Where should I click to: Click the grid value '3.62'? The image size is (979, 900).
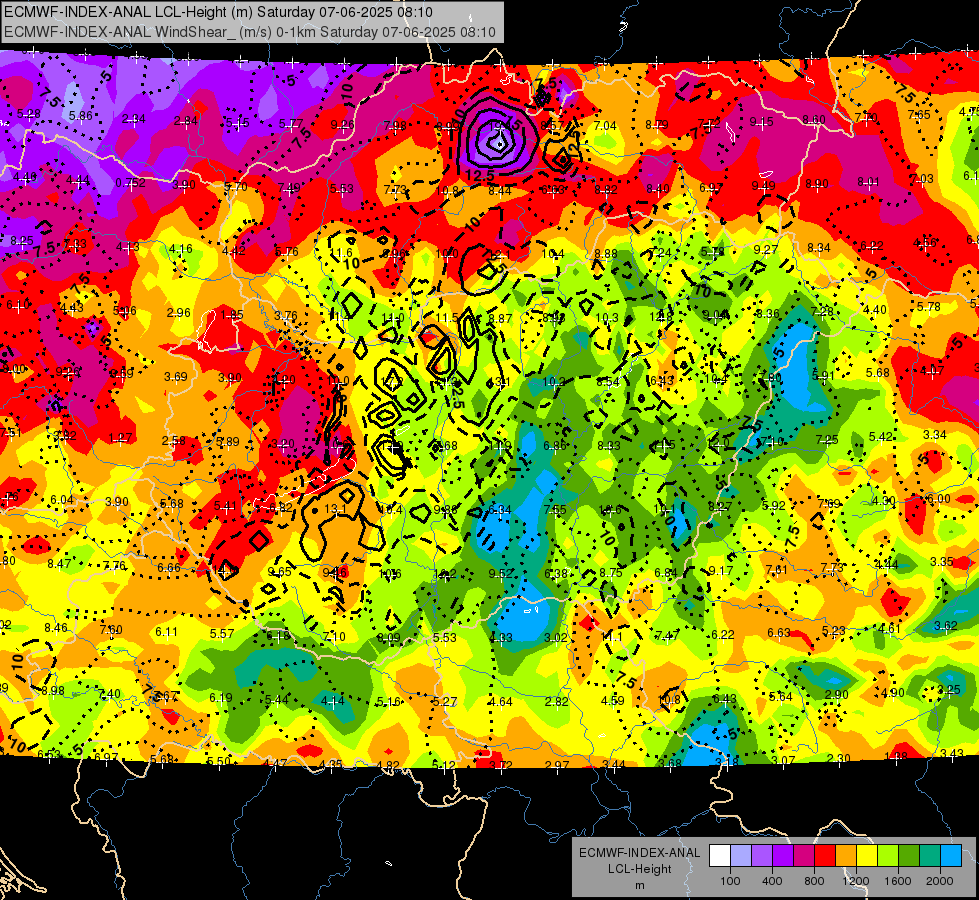[946, 625]
